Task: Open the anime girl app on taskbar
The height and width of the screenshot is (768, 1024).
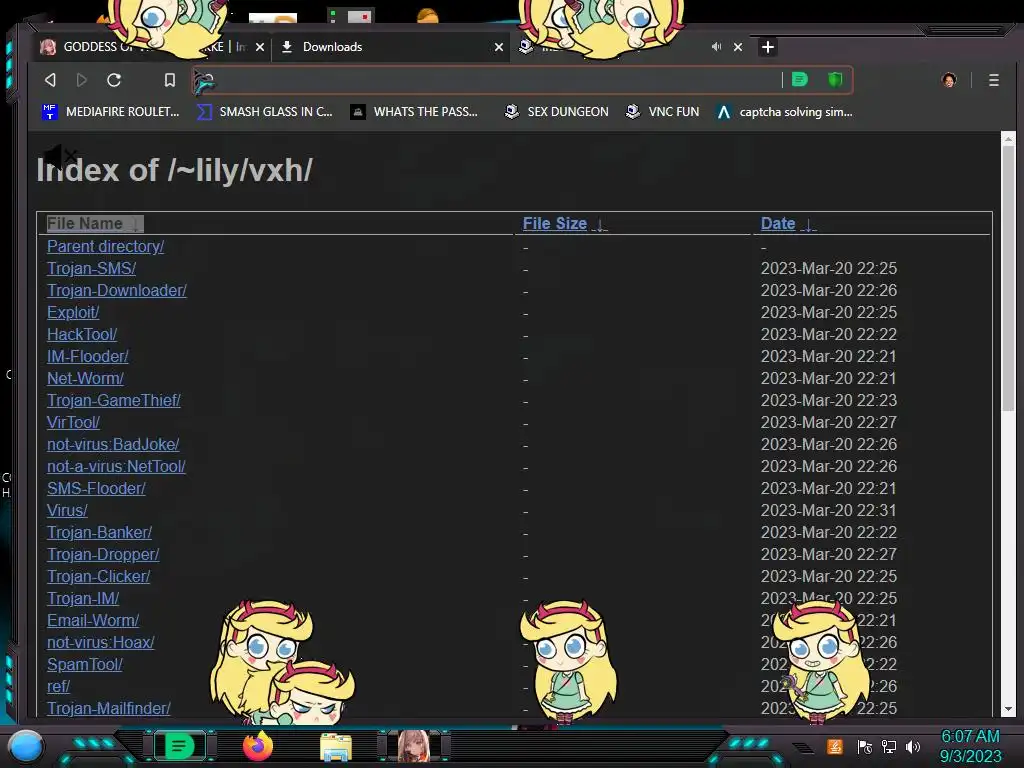Action: pyautogui.click(x=413, y=746)
